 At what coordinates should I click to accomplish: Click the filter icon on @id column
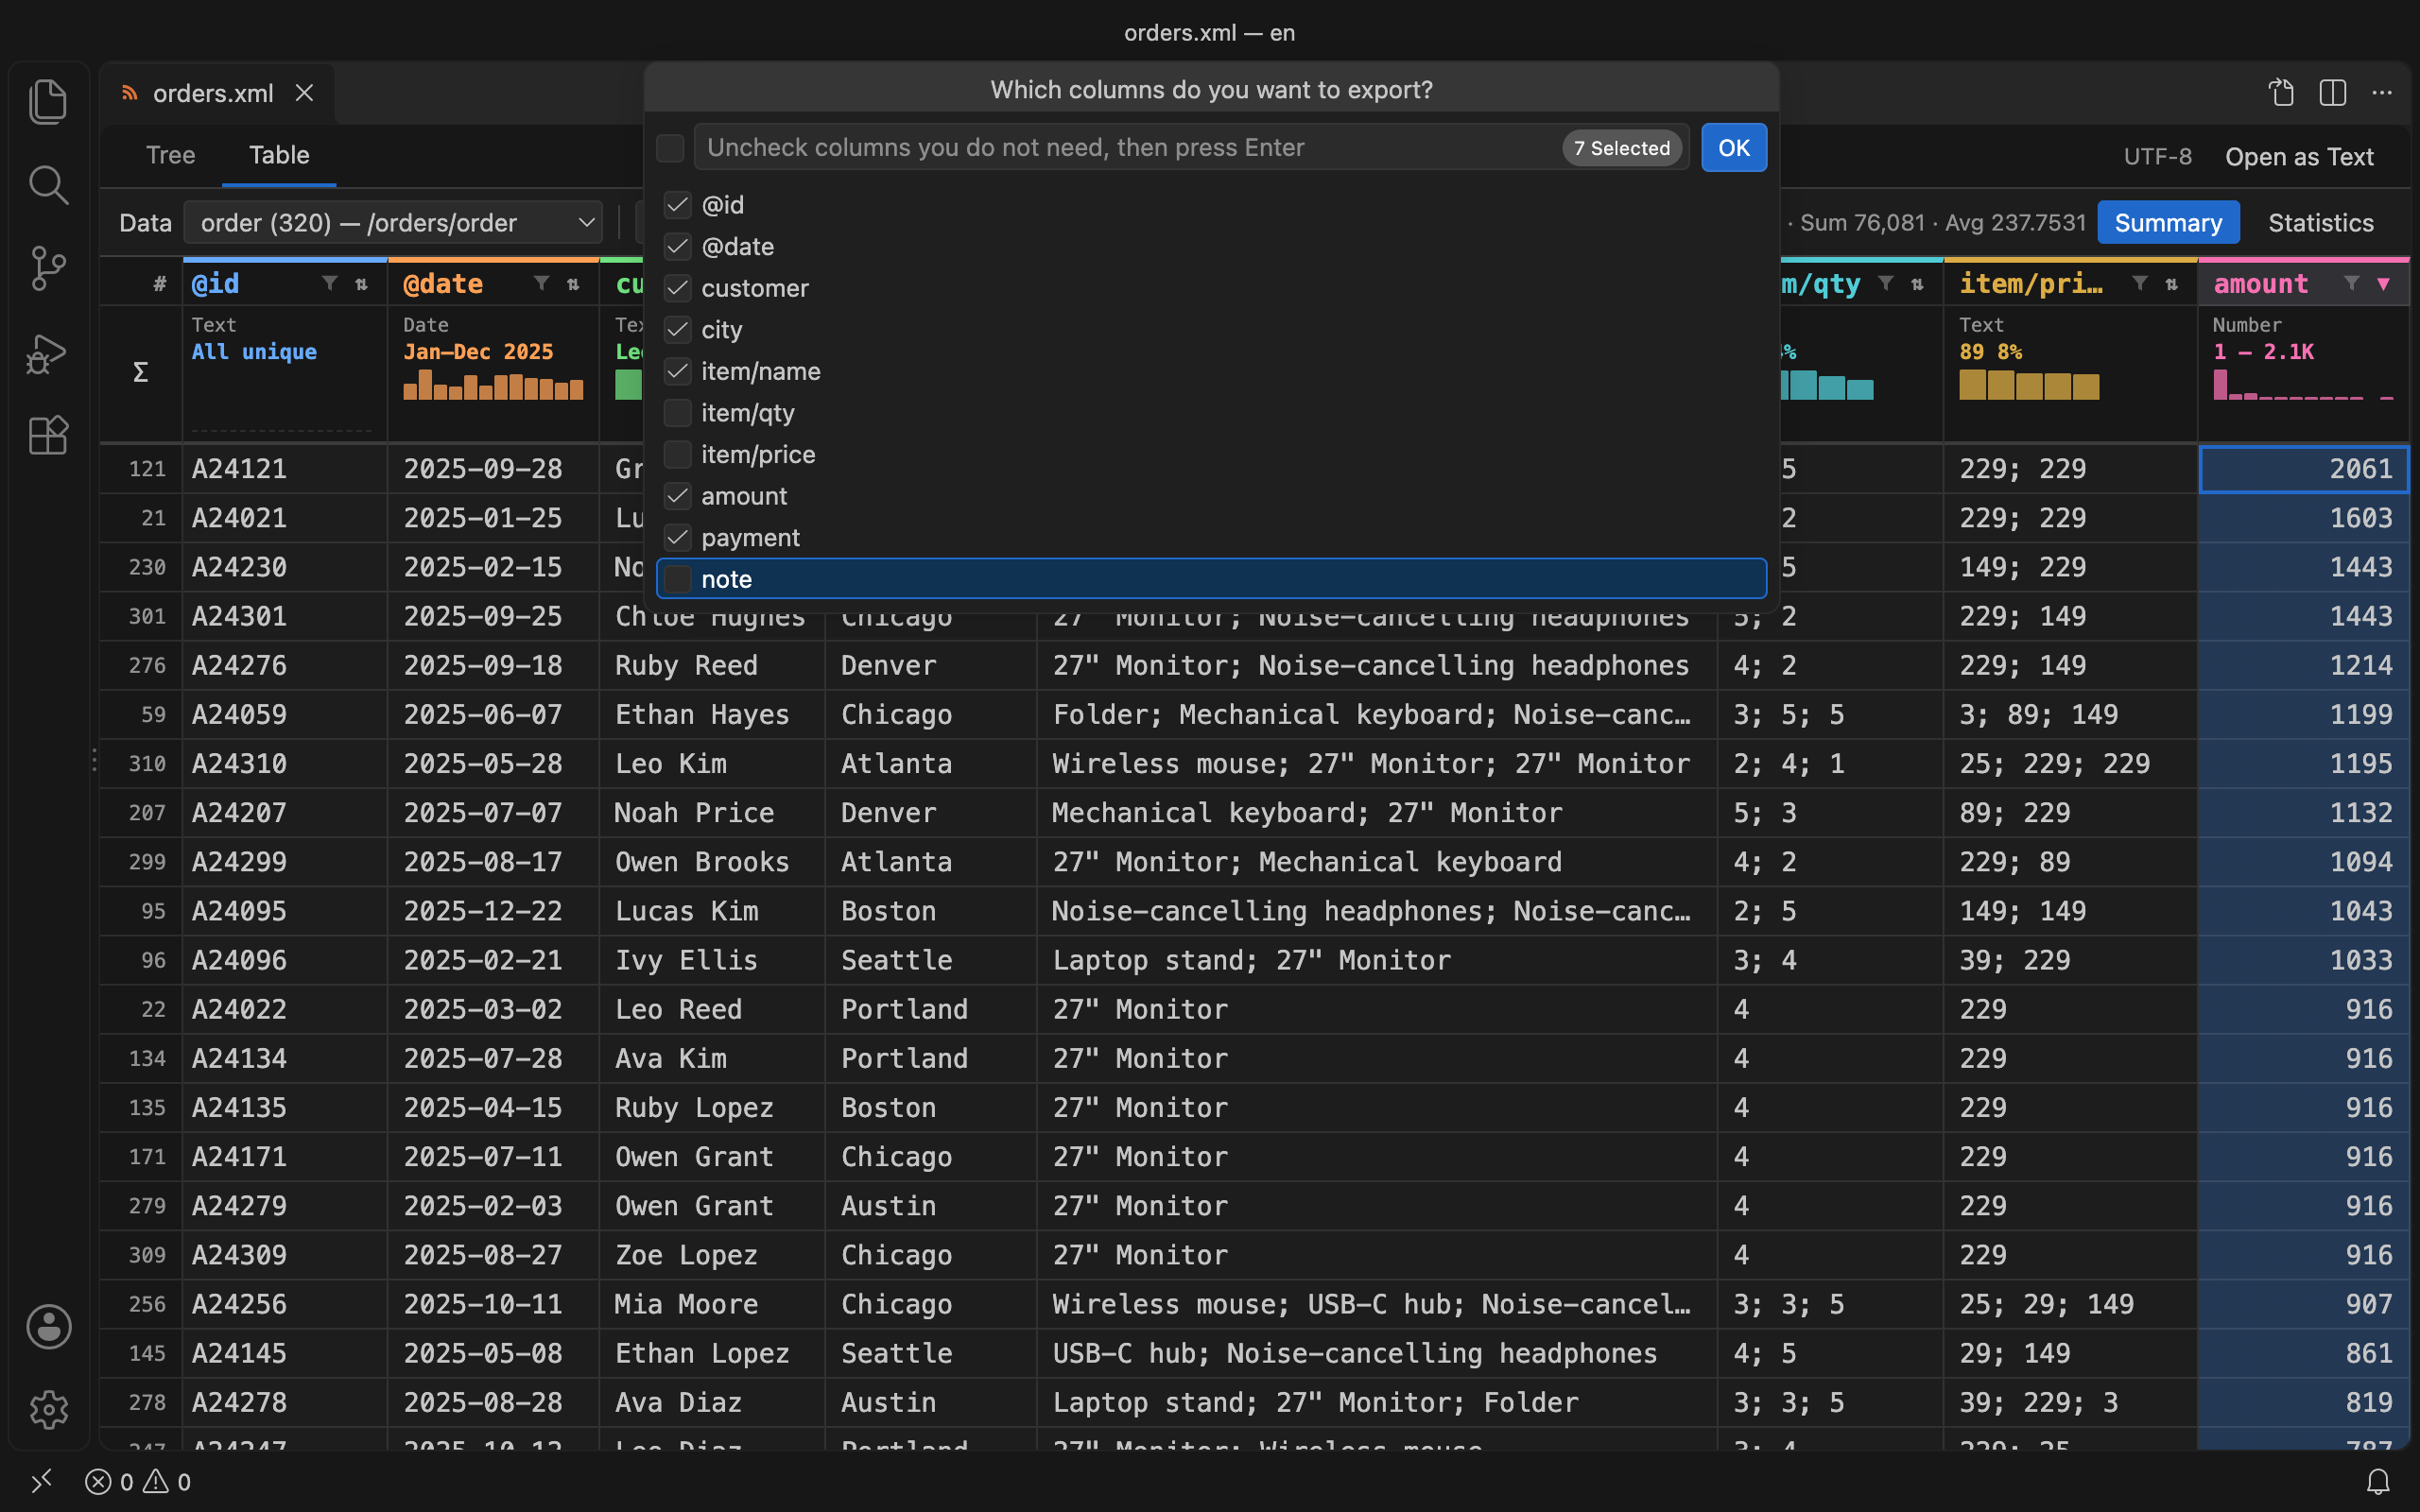(x=329, y=284)
